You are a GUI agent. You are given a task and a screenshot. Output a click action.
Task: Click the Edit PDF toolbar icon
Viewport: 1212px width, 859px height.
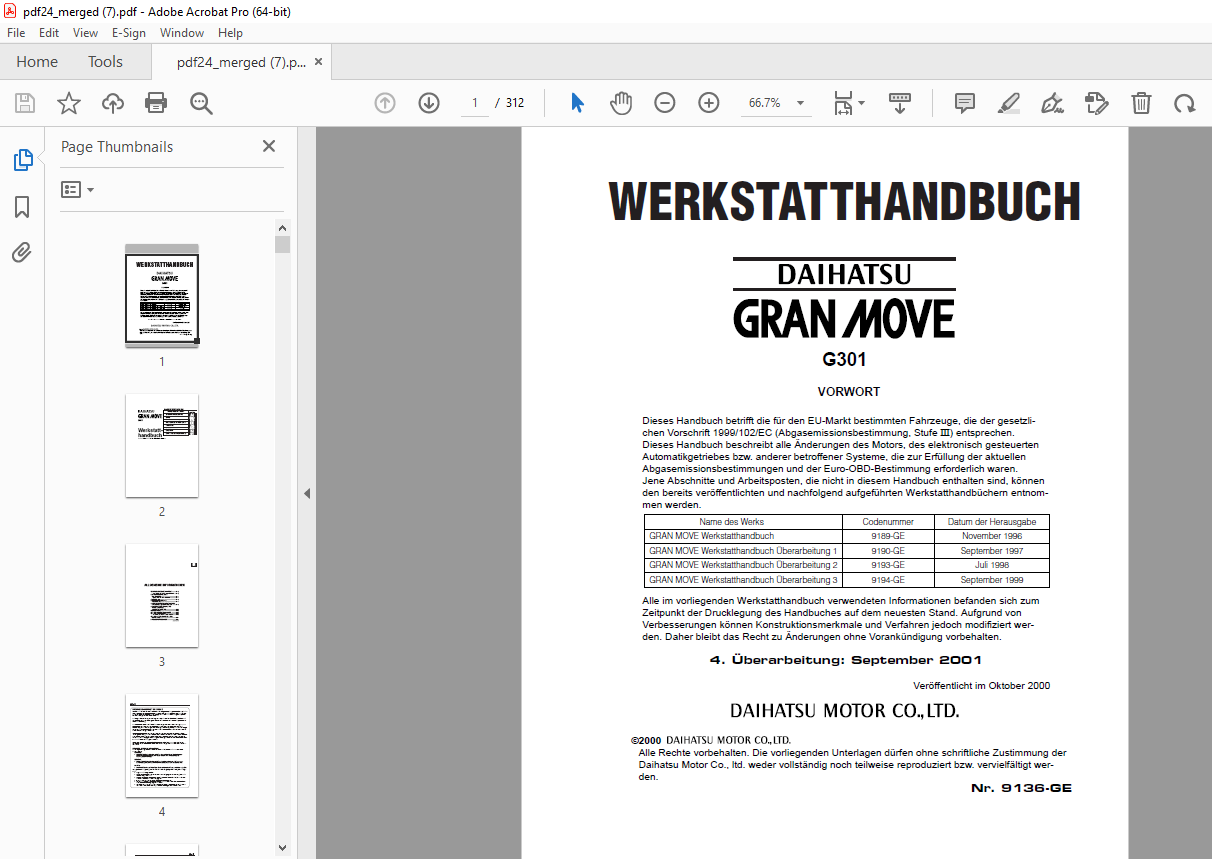tap(1097, 103)
